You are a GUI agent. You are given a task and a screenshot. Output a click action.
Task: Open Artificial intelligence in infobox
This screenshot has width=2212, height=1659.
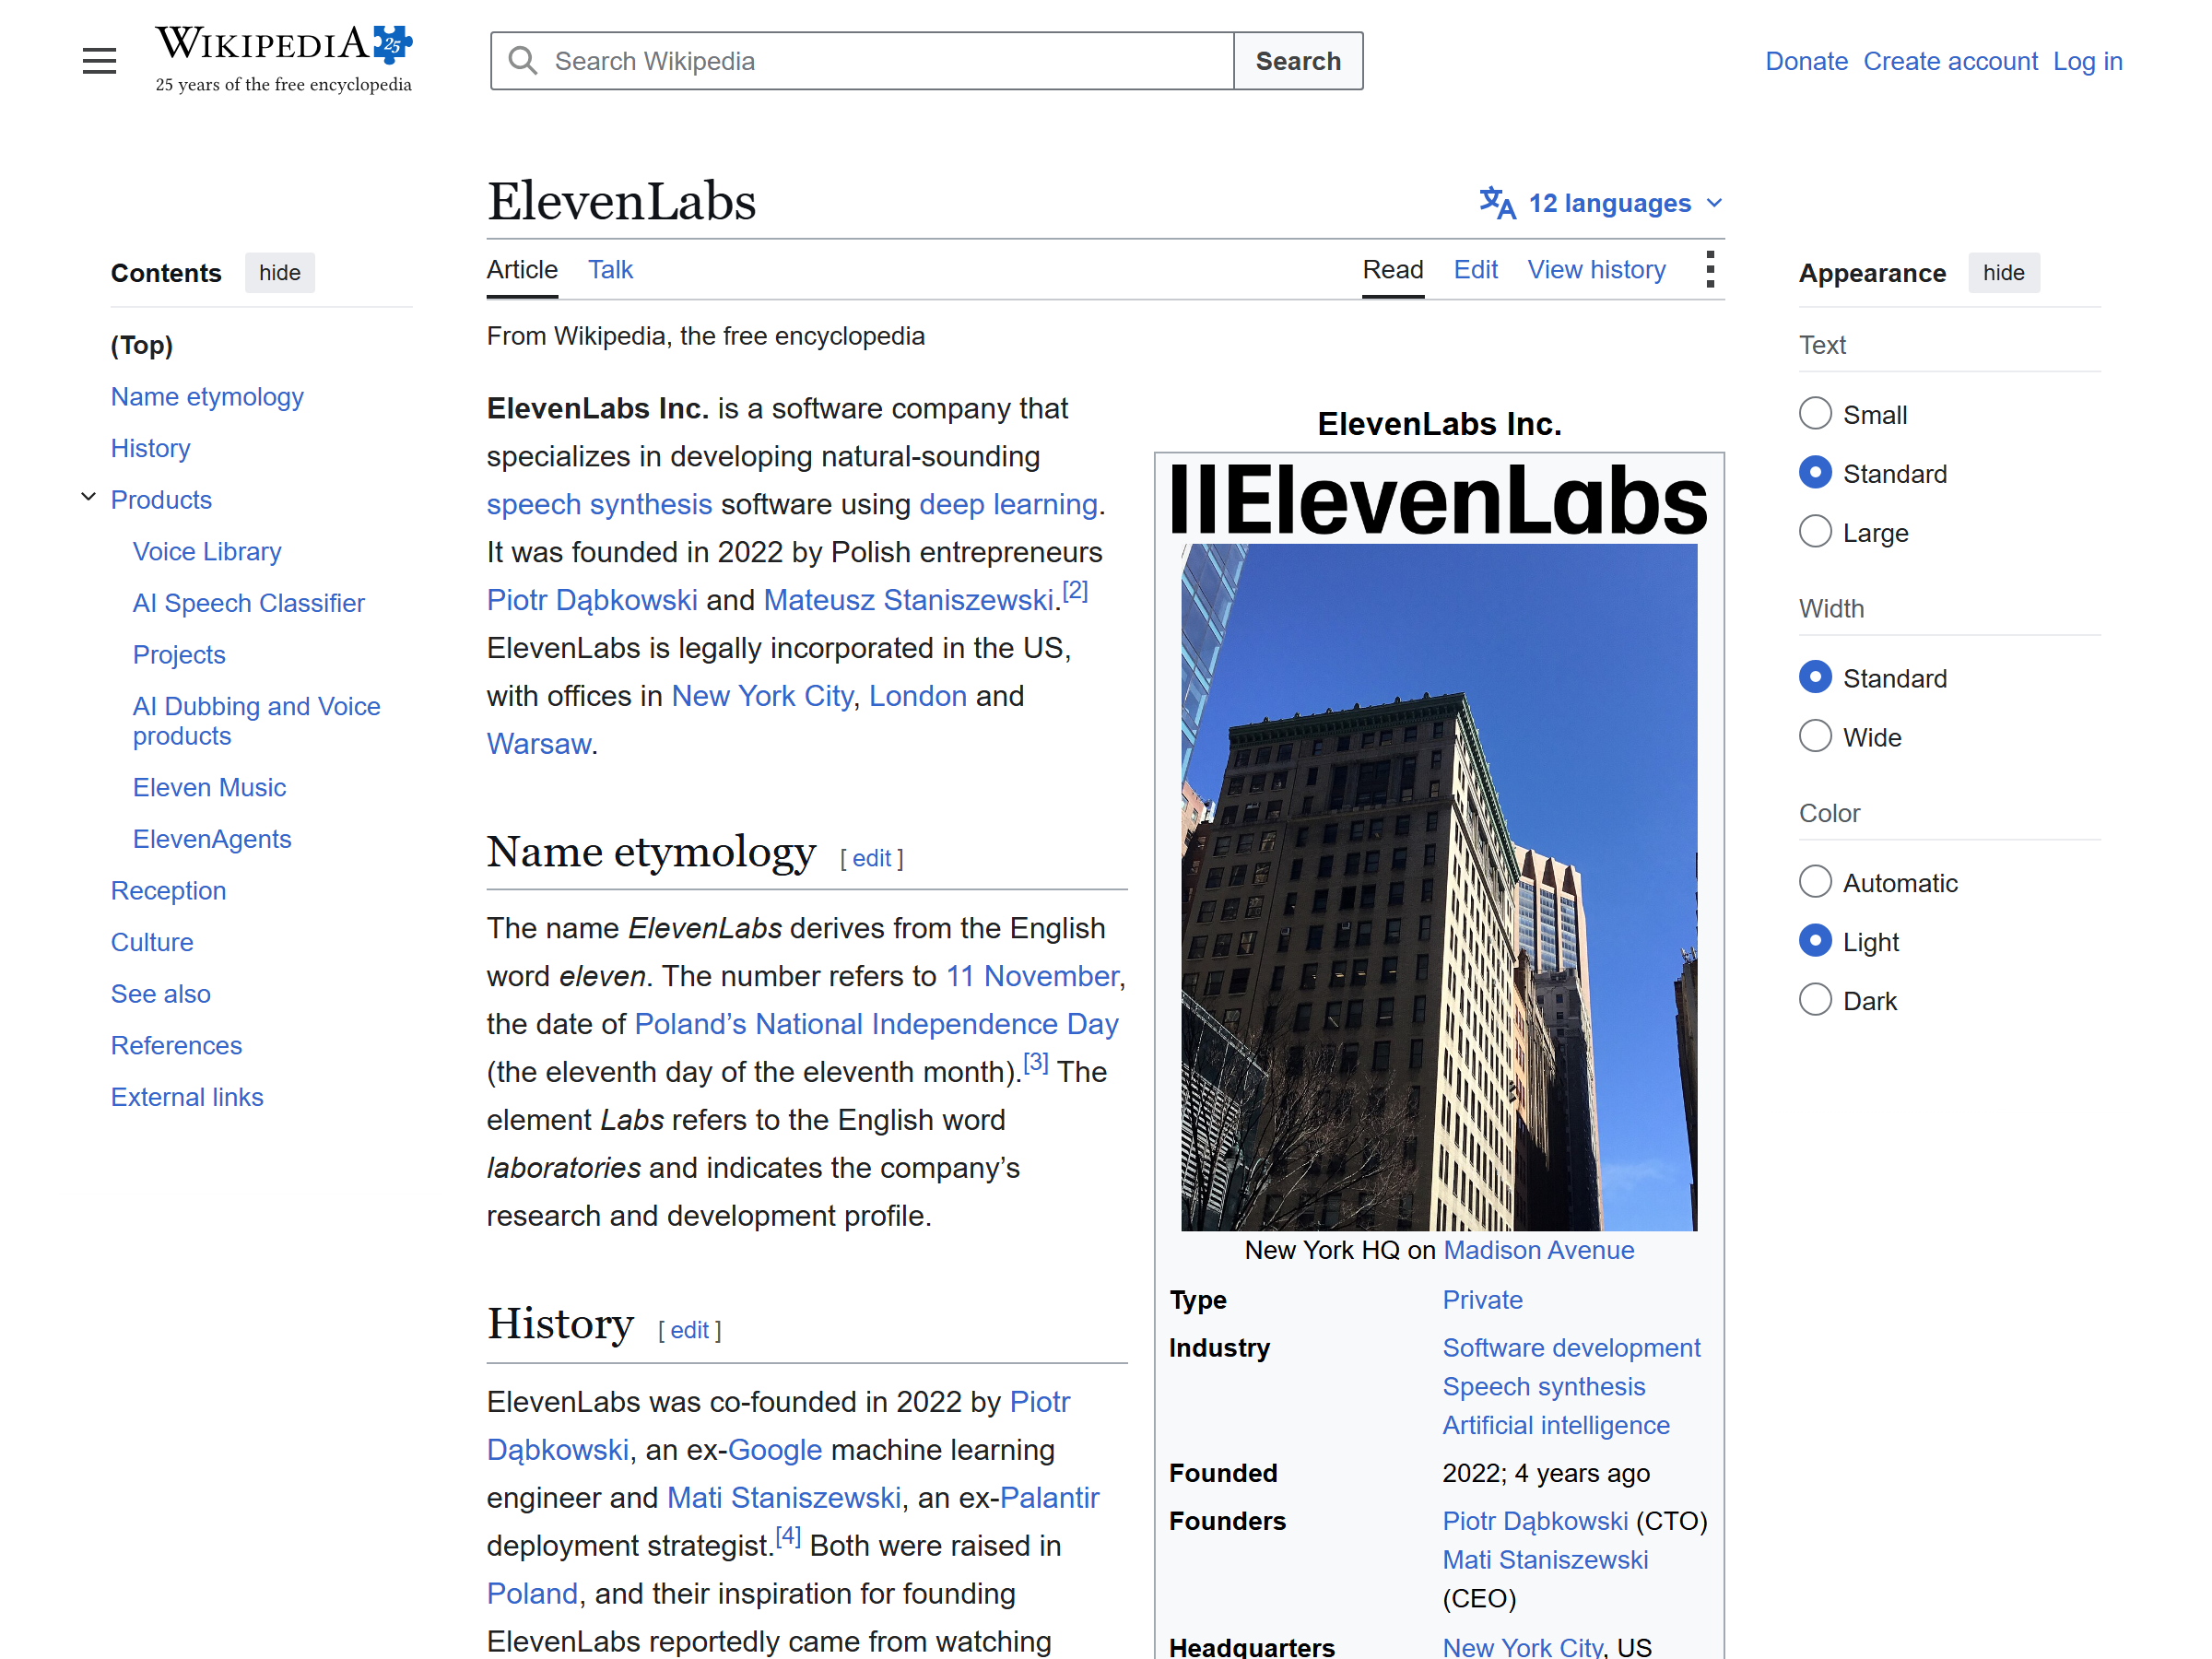point(1556,1425)
